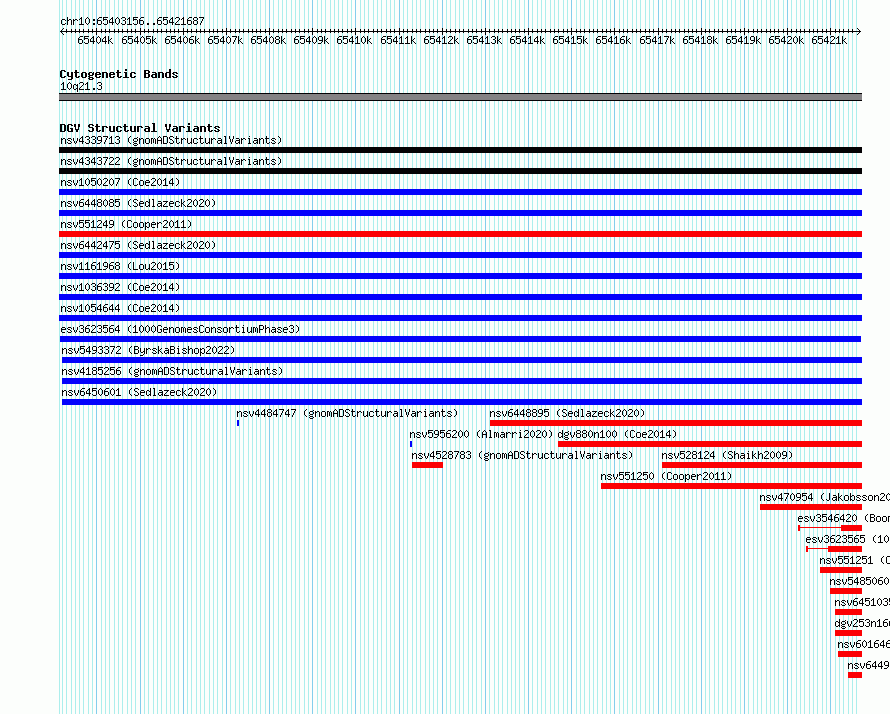
Task: Open the dgv253n16 variant label
Action: [x=862, y=623]
